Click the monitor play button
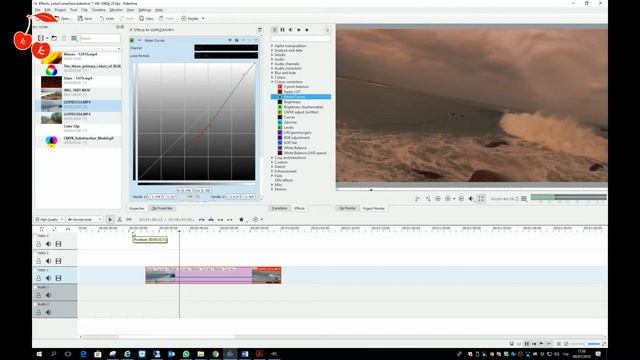The image size is (640, 360). pyautogui.click(x=448, y=199)
